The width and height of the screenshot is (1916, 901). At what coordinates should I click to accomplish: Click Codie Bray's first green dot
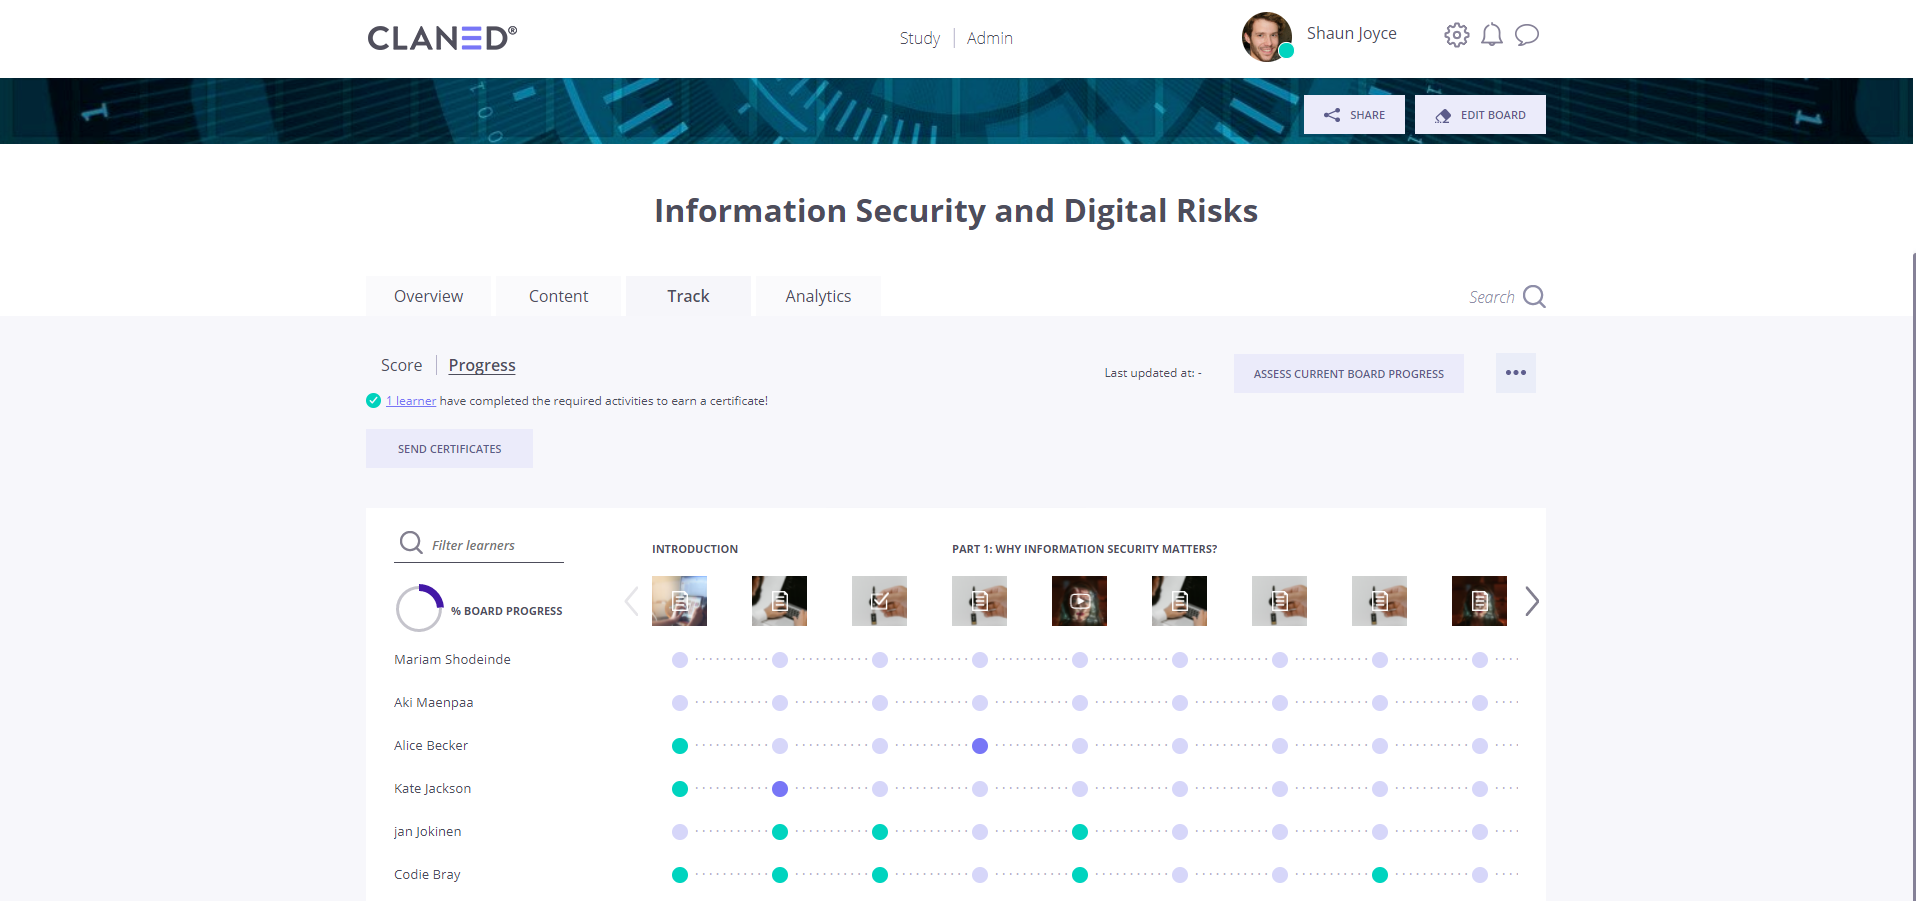(680, 875)
